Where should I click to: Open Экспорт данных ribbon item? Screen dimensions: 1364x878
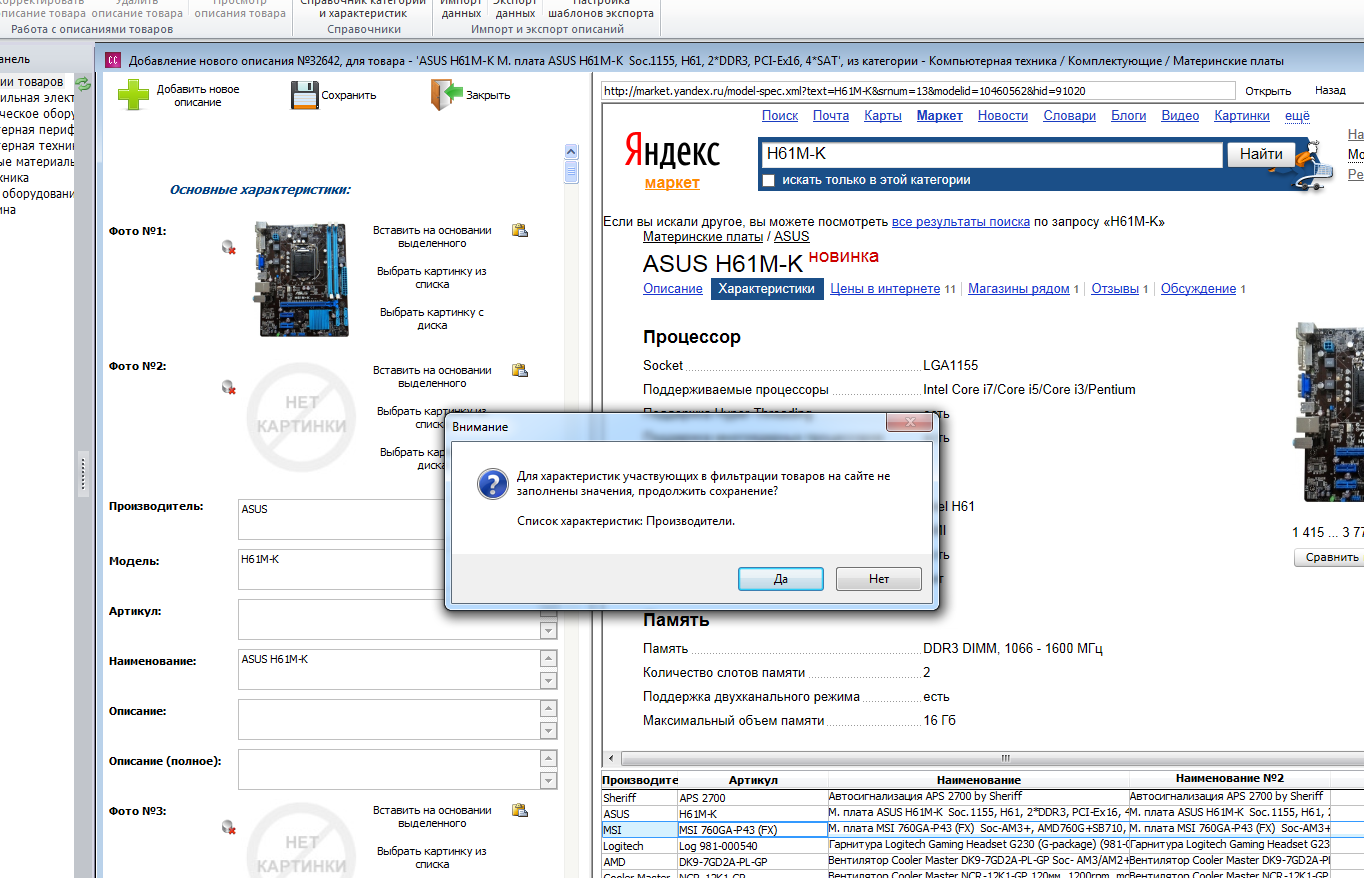(x=515, y=8)
